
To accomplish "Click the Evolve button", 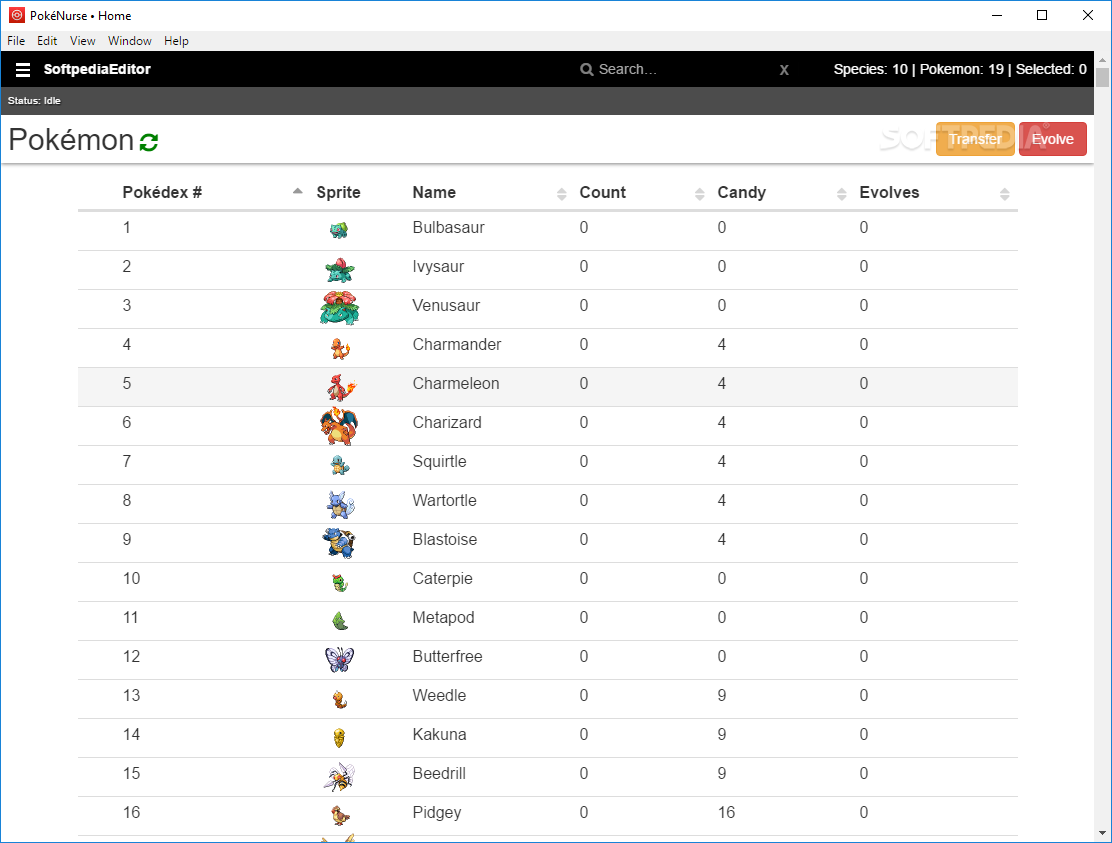I will 1052,139.
